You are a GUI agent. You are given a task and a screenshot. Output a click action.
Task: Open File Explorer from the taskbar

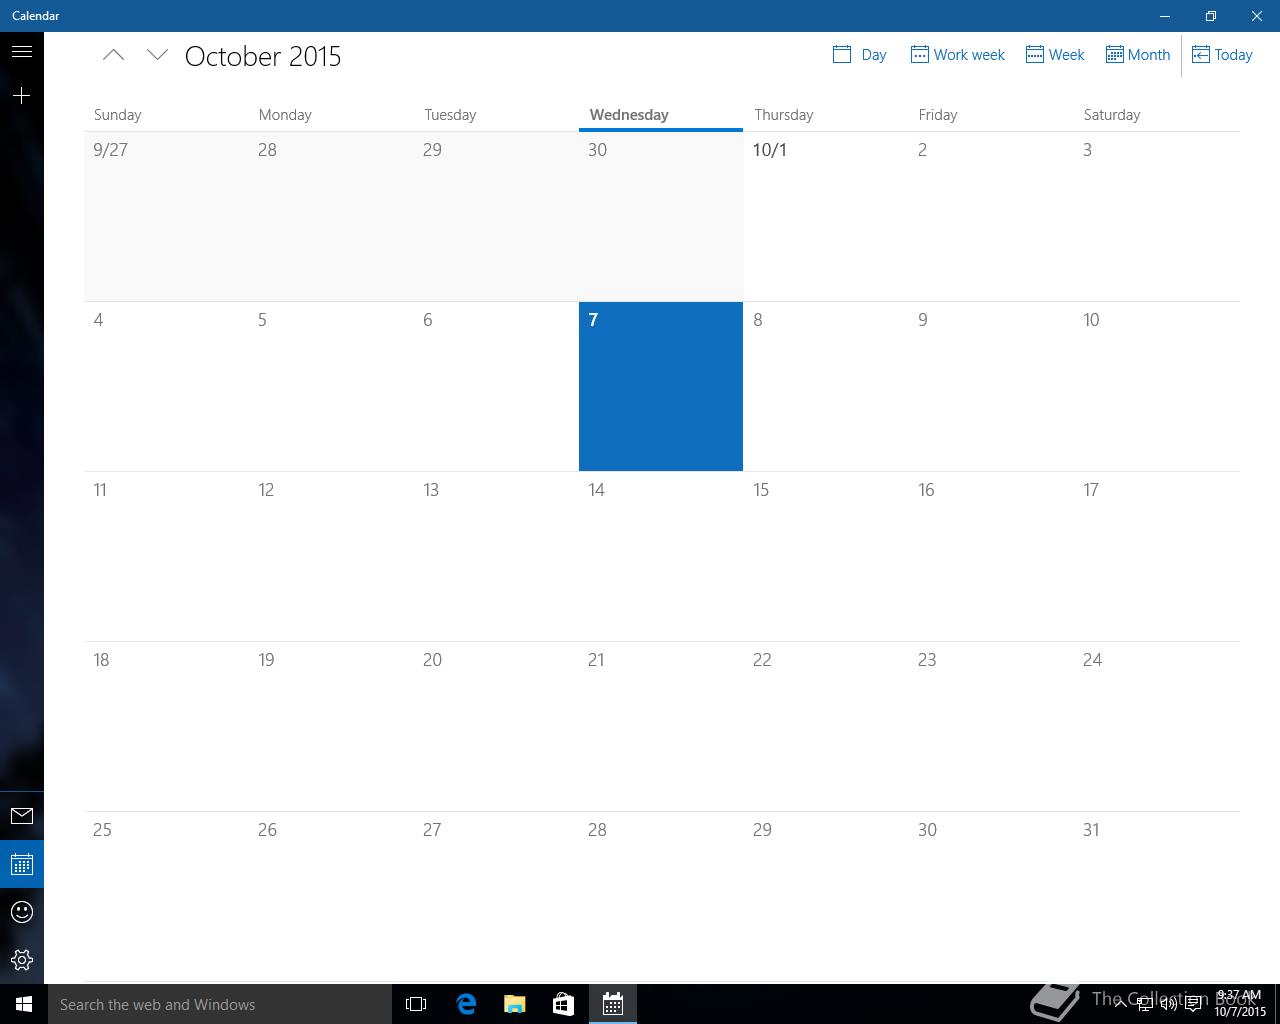tap(515, 1004)
